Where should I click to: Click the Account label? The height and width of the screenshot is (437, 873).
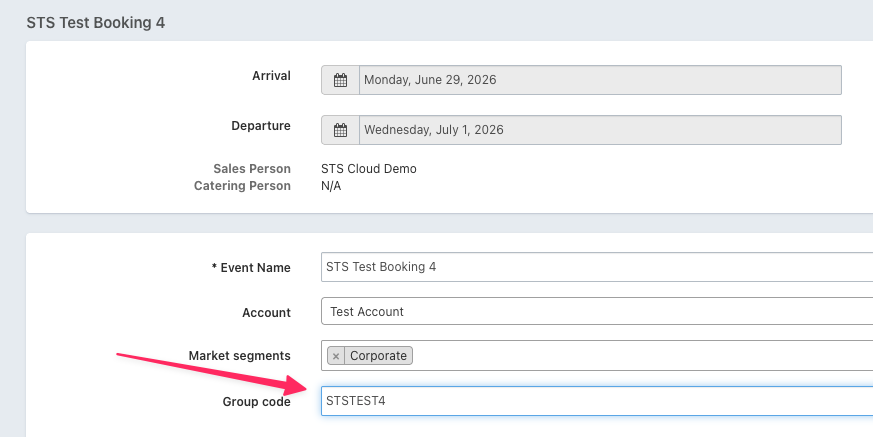coord(266,313)
